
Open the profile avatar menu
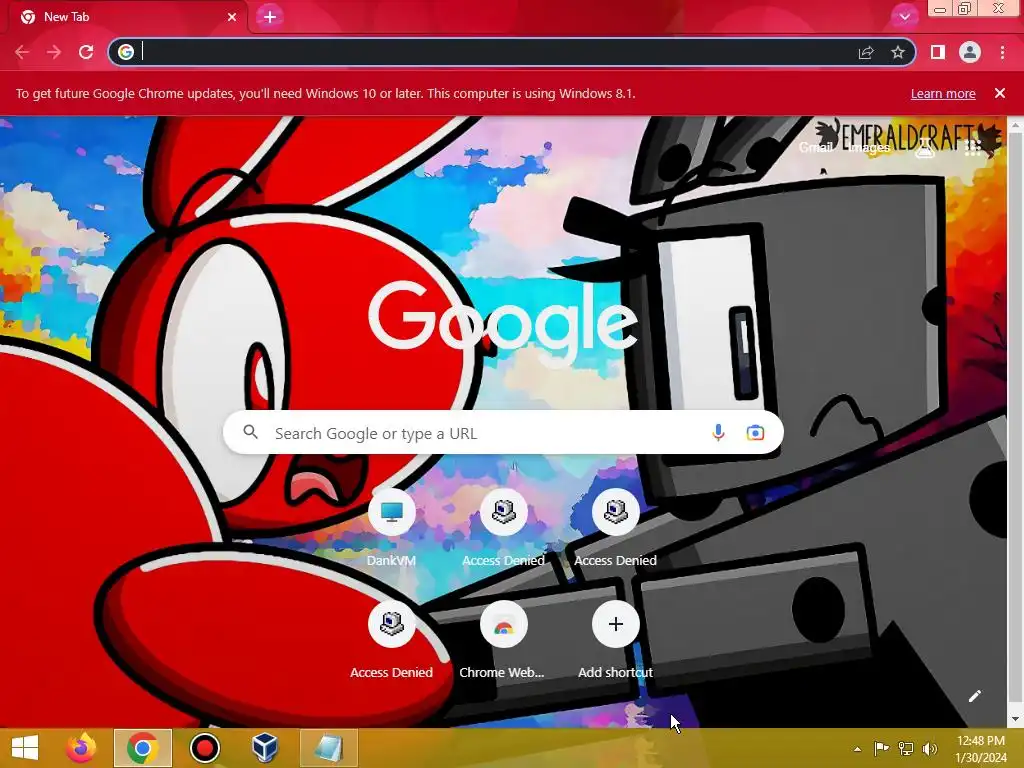point(970,52)
